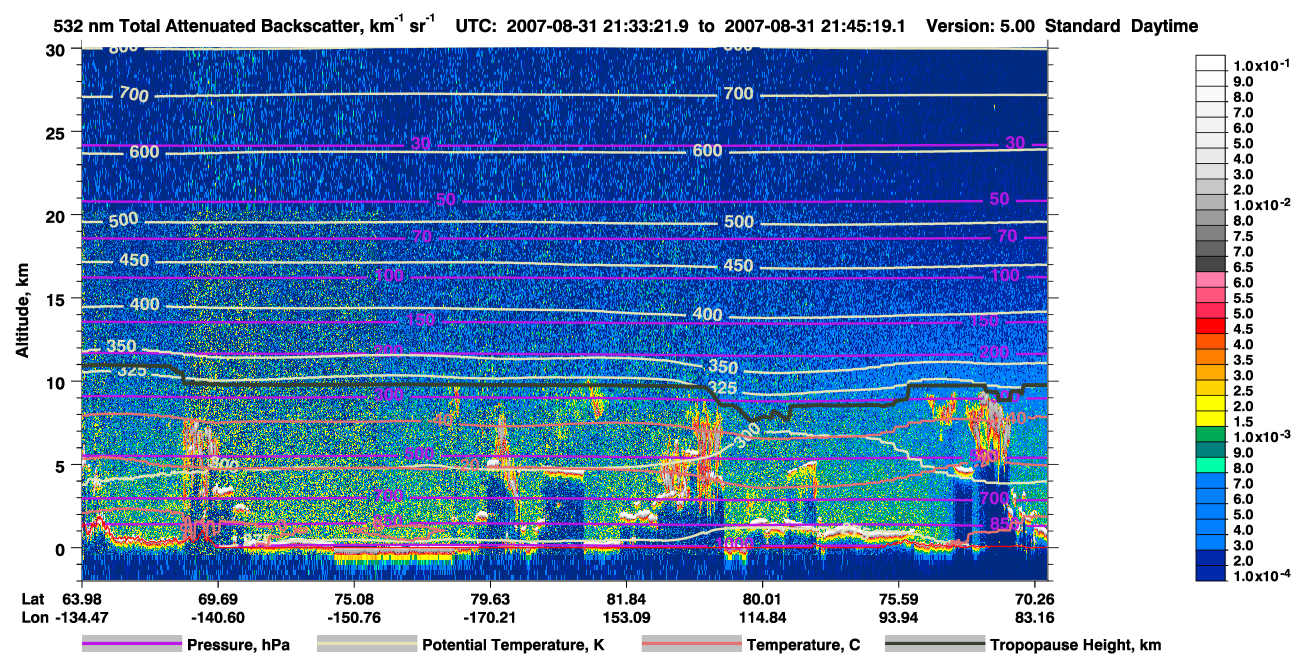Click 'Version: 5.00' in the header
Viewport: 1300px width, 667px height.
981,25
